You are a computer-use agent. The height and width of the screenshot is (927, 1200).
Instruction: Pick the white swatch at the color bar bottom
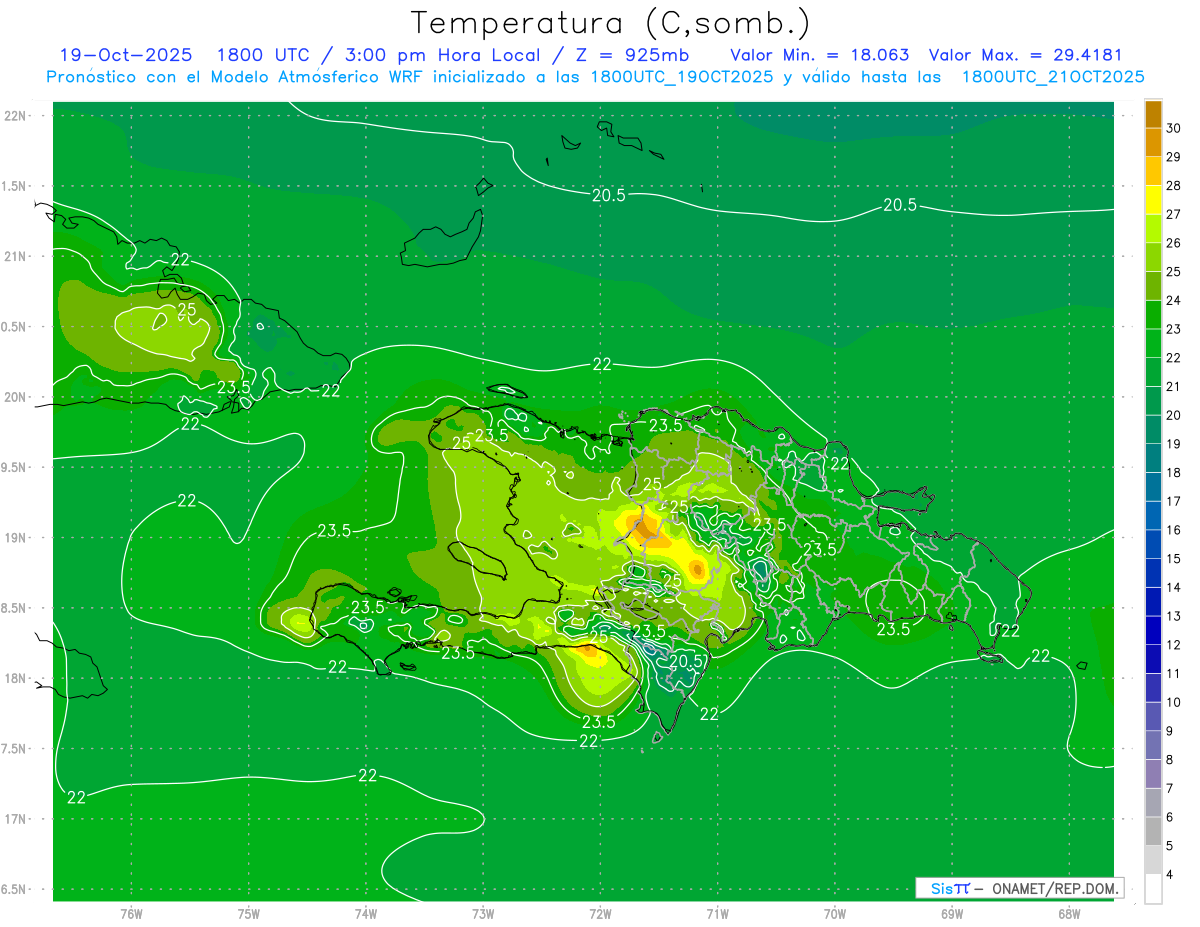1153,889
